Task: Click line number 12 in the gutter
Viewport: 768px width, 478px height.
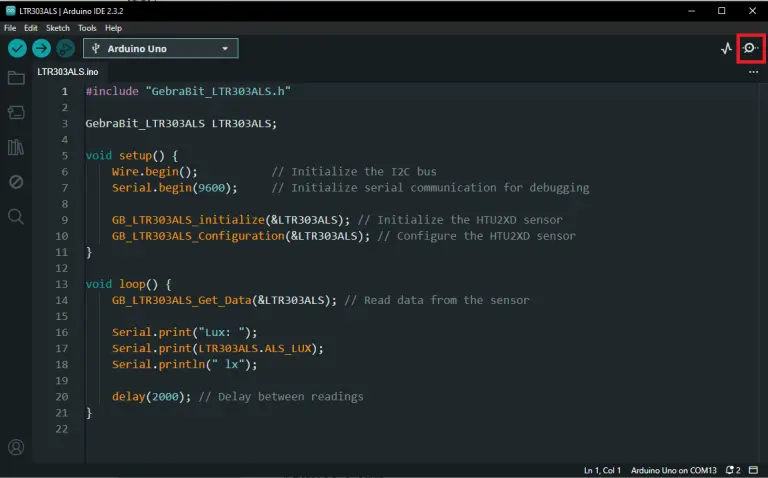Action: [62, 268]
